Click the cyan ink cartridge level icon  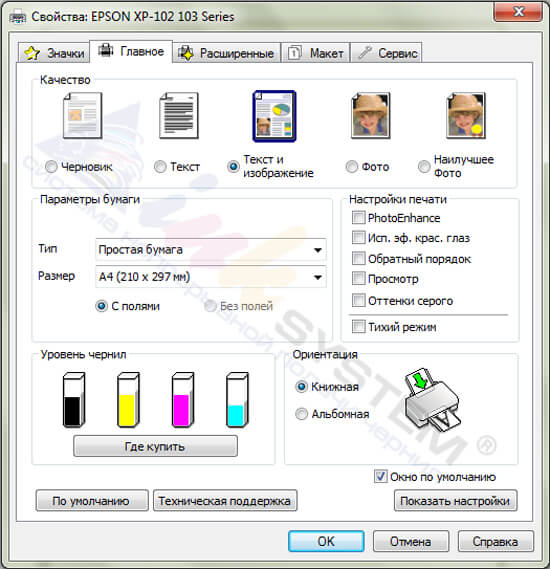coord(237,400)
